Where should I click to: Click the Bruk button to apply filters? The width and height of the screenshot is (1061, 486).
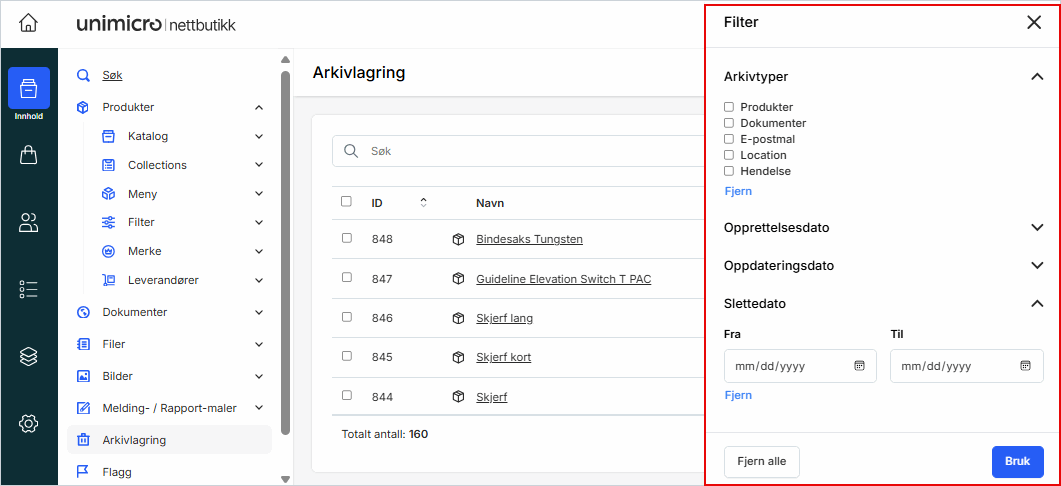[x=1017, y=461]
